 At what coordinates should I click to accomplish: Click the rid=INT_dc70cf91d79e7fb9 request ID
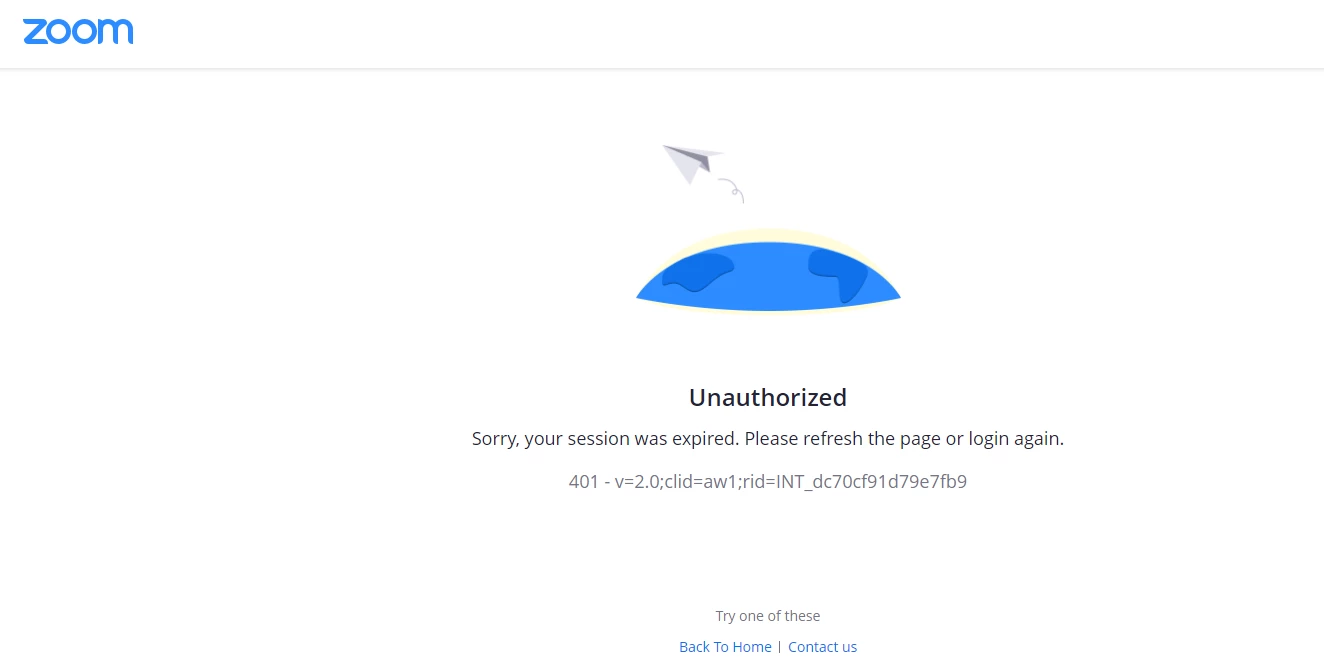coord(864,481)
